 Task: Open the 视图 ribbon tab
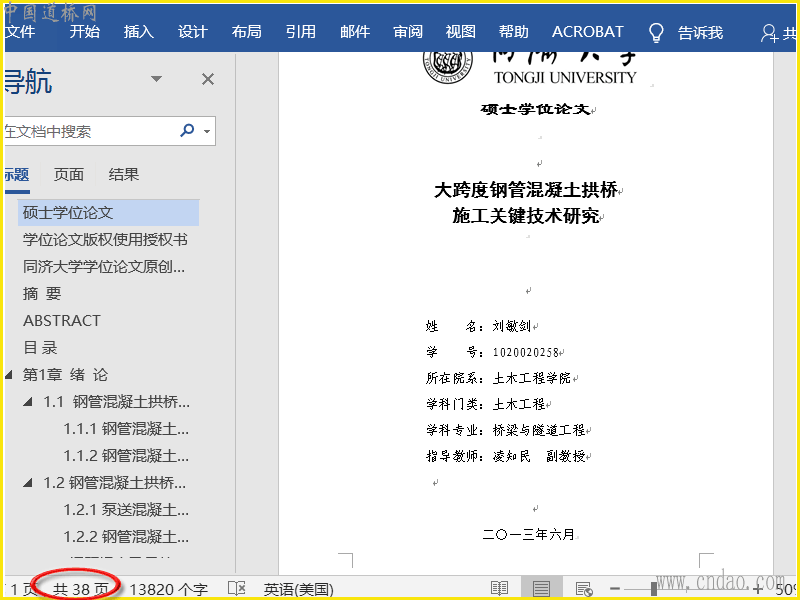460,32
